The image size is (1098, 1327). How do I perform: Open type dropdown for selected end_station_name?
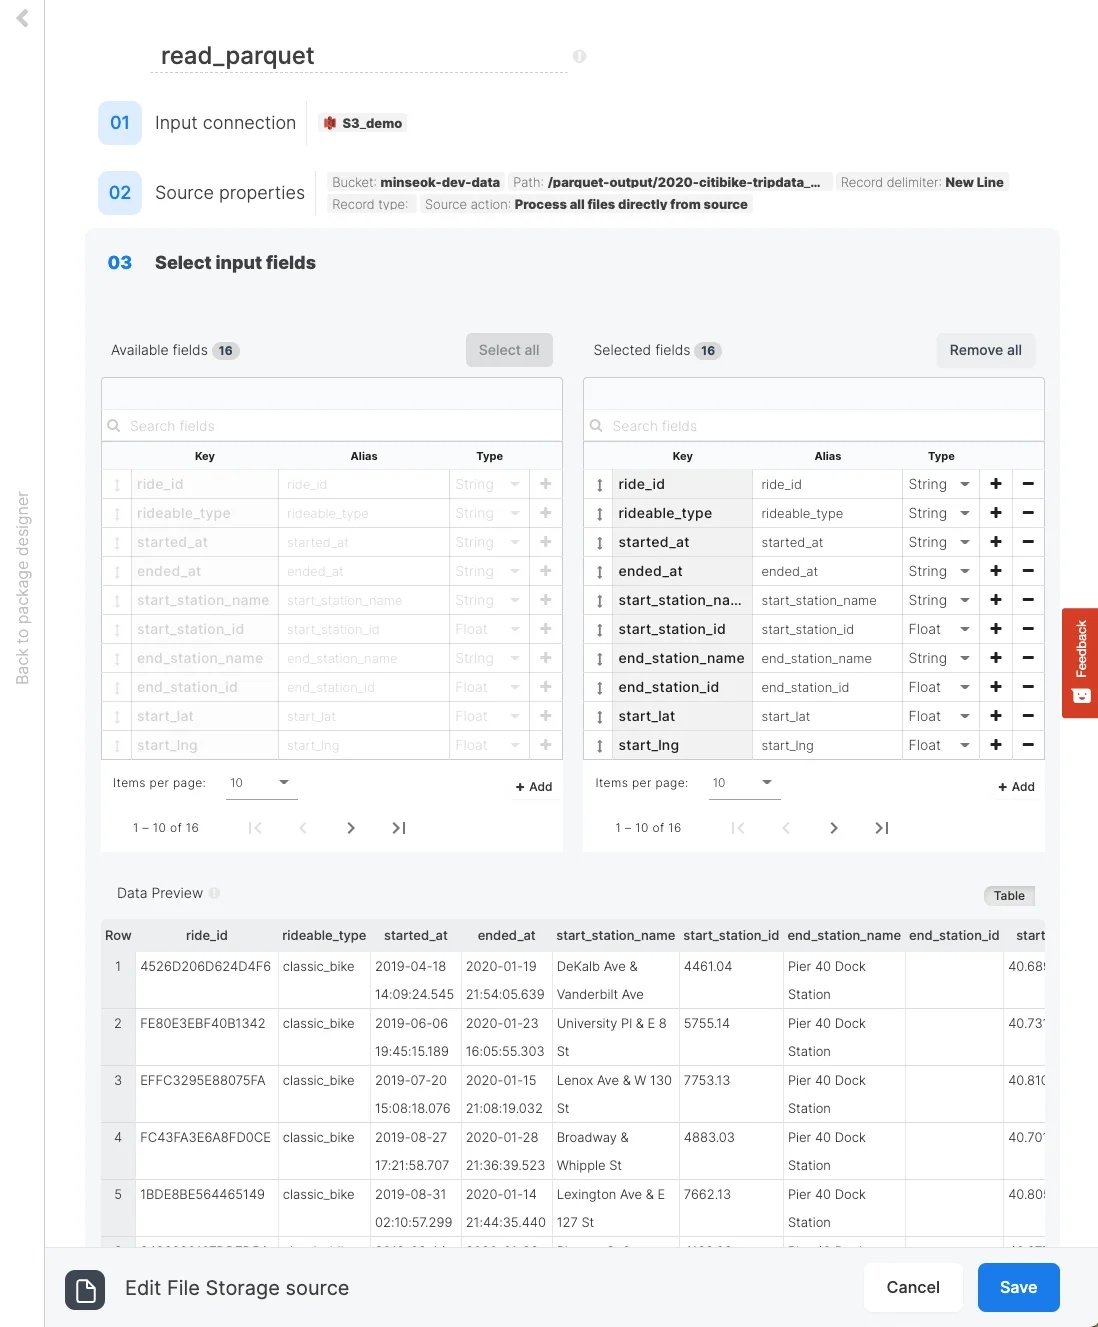[x=940, y=658]
